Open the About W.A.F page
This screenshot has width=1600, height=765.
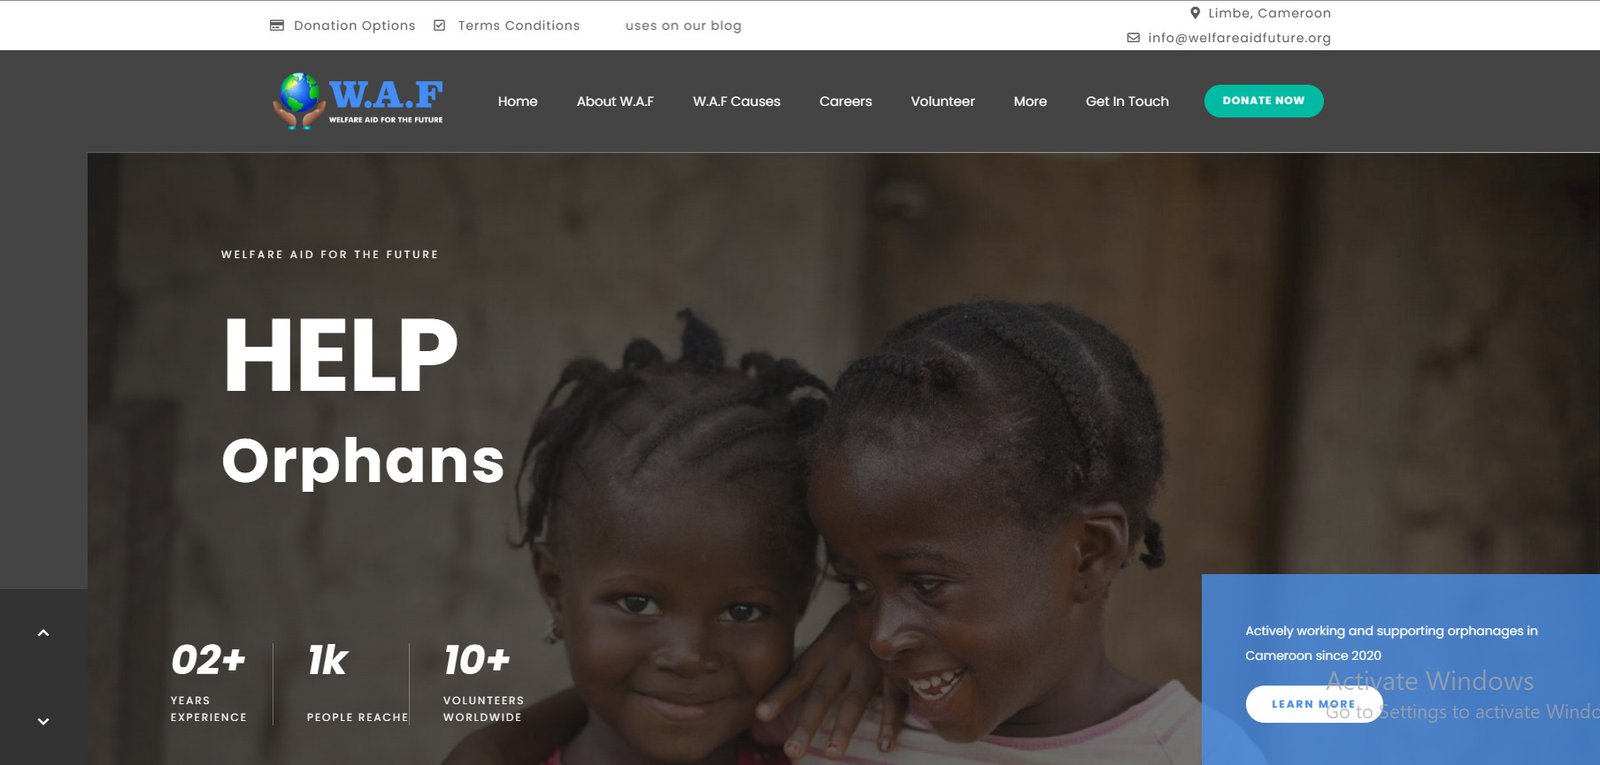[615, 101]
